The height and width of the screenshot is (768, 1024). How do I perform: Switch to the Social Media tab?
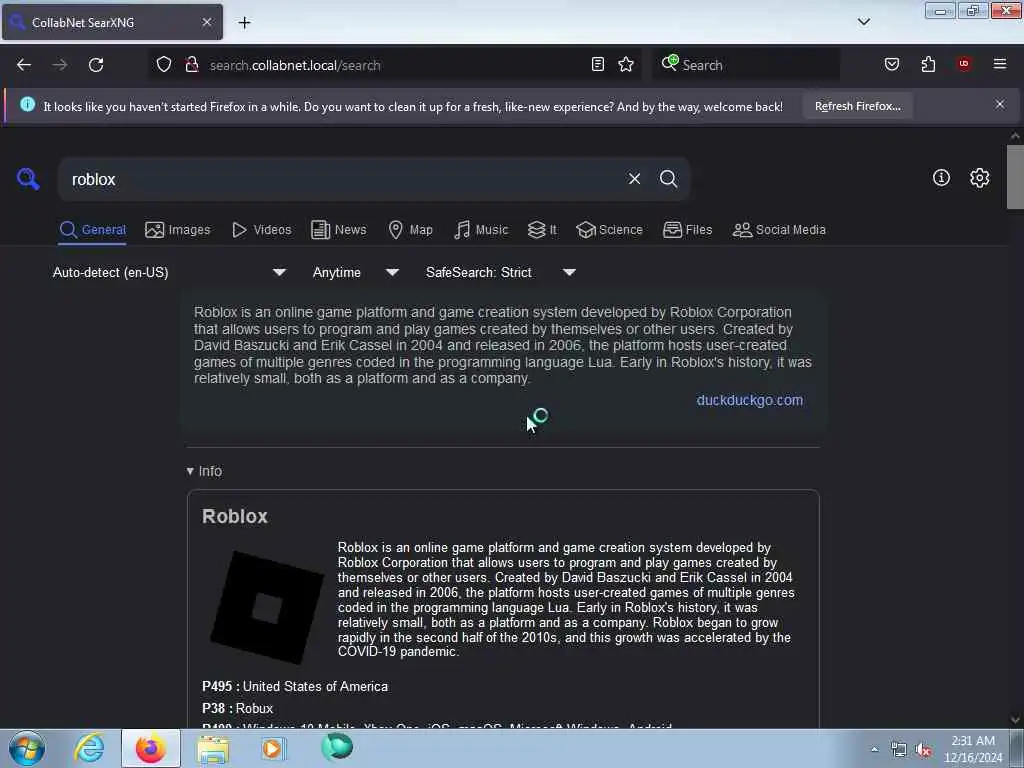coord(779,230)
